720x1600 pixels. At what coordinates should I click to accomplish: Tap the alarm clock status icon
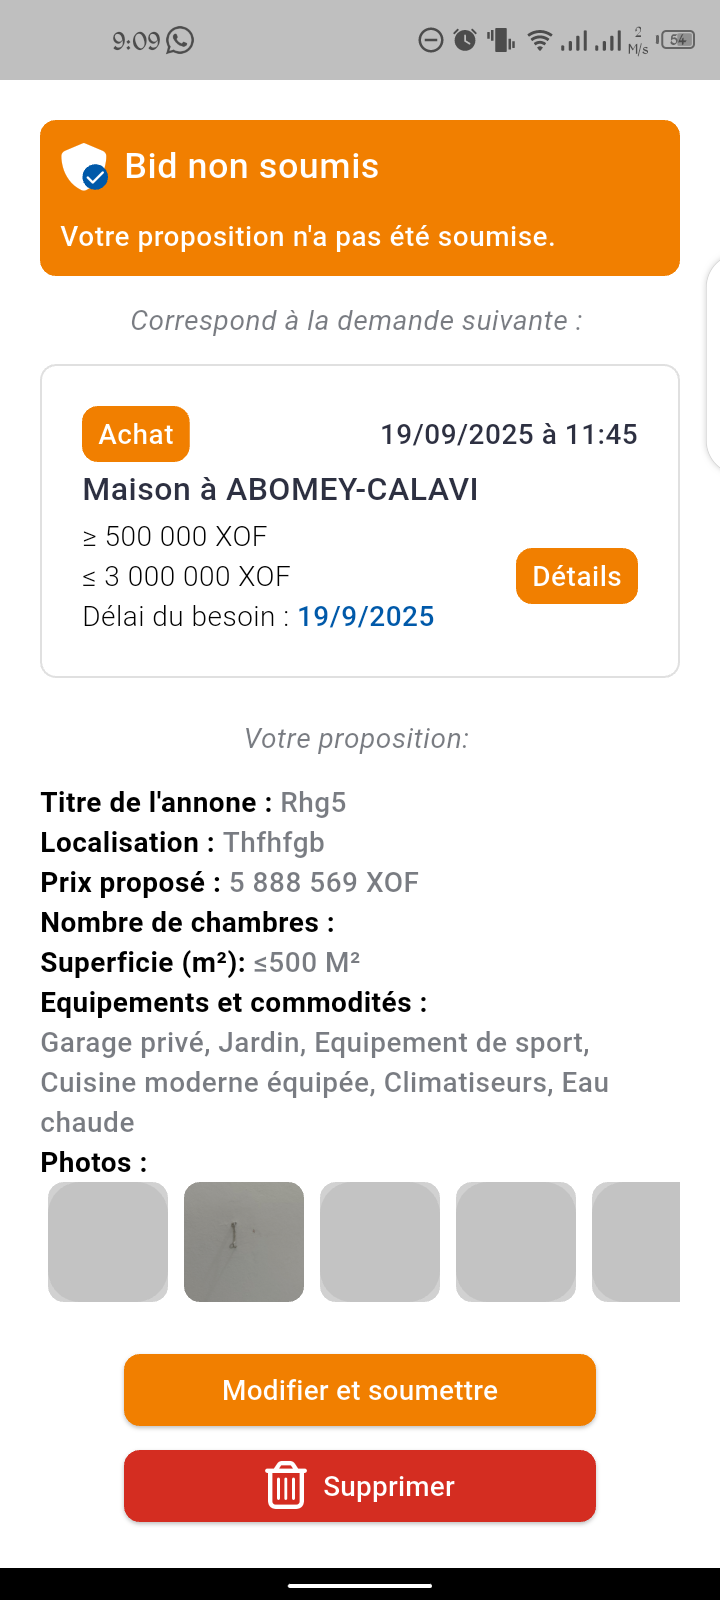click(x=465, y=41)
